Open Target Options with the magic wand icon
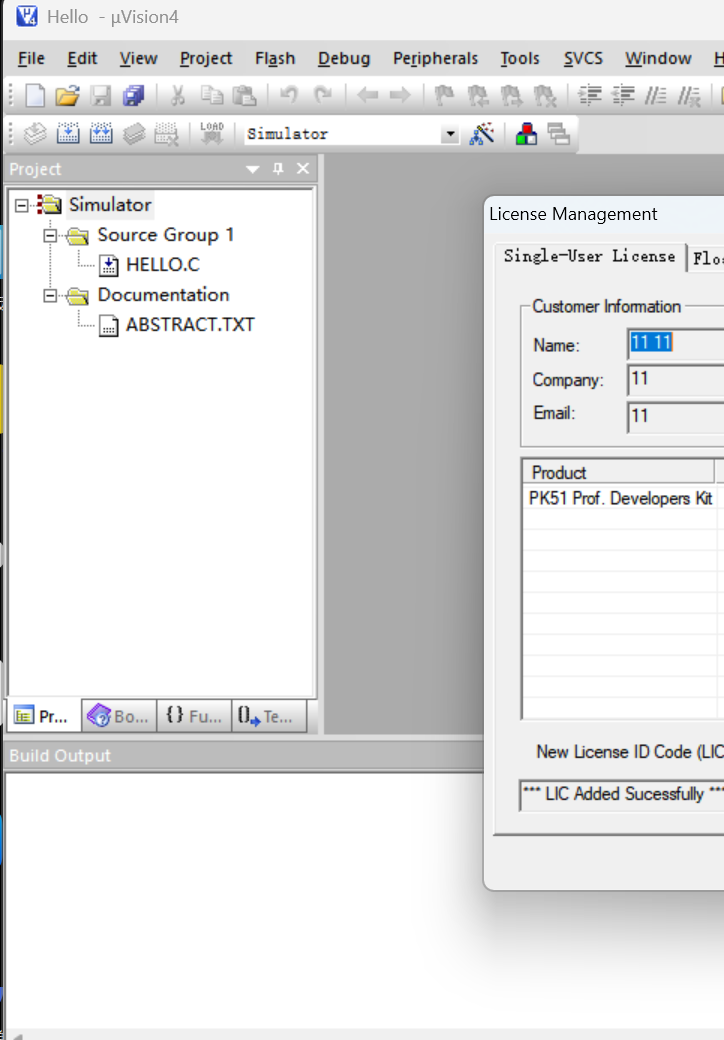This screenshot has width=724, height=1040. pos(482,134)
